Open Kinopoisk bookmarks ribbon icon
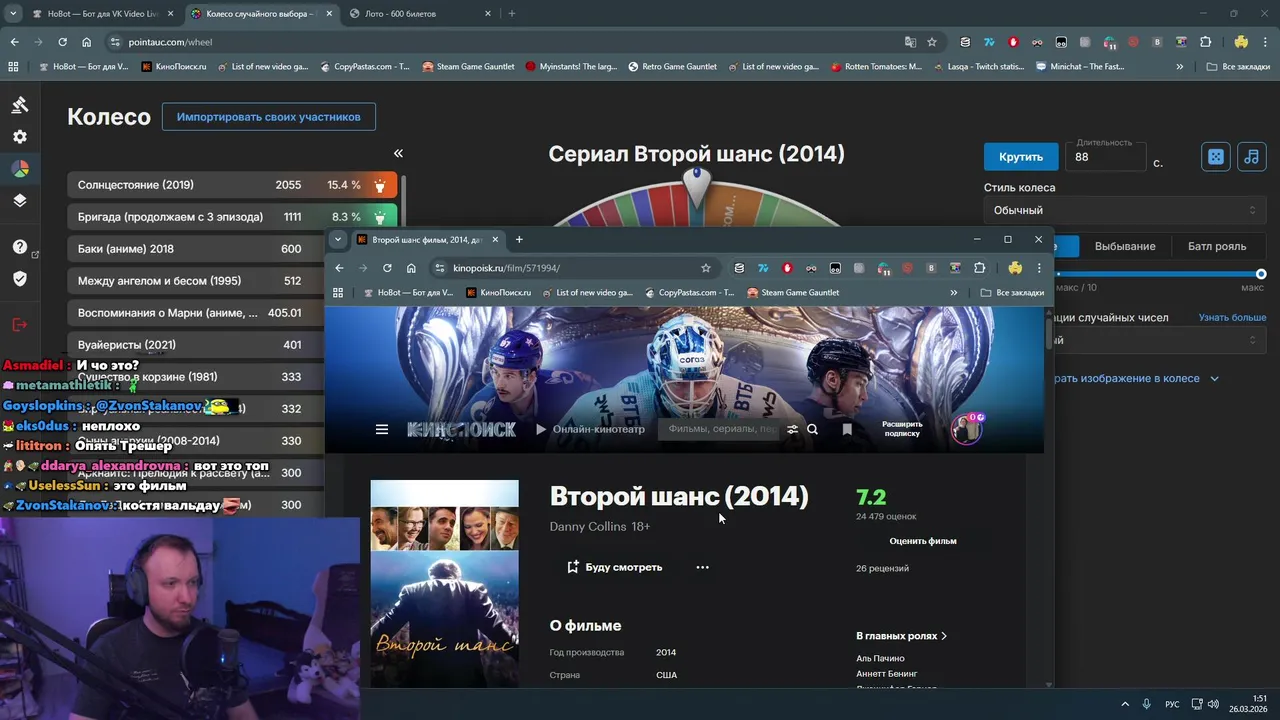 847,429
